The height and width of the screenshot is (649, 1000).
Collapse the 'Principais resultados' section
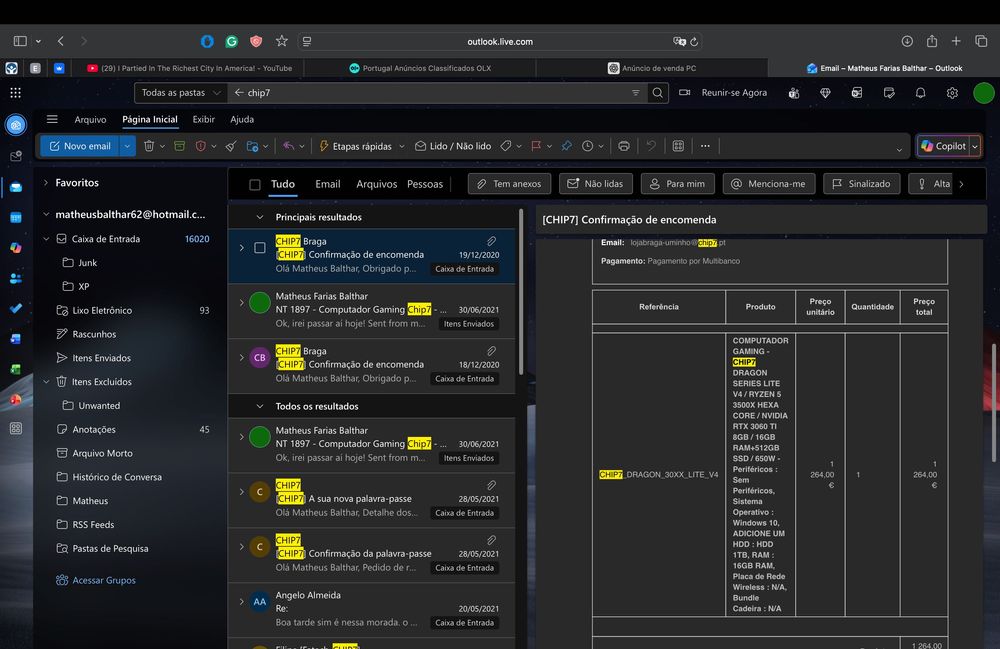tap(262, 217)
